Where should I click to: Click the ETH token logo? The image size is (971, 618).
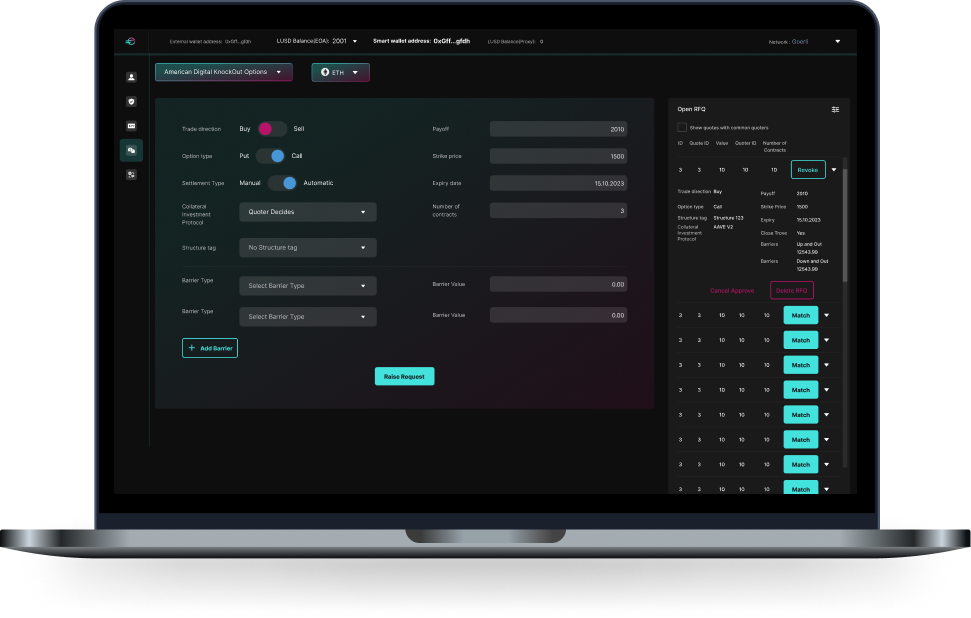pos(323,72)
